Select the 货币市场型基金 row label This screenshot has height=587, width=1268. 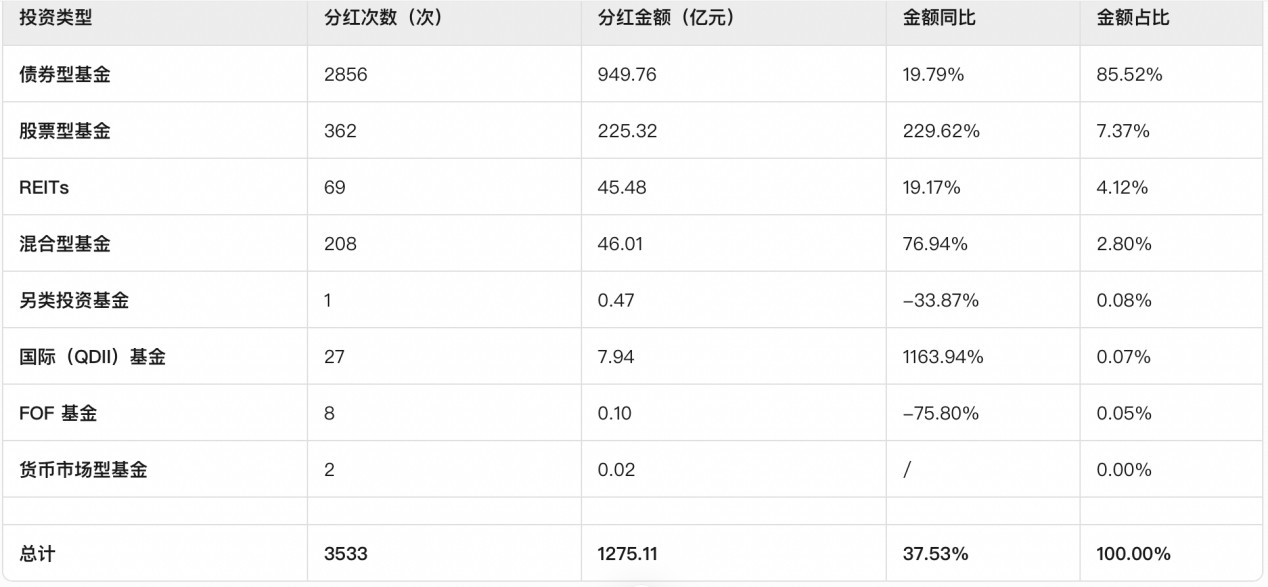(83, 470)
